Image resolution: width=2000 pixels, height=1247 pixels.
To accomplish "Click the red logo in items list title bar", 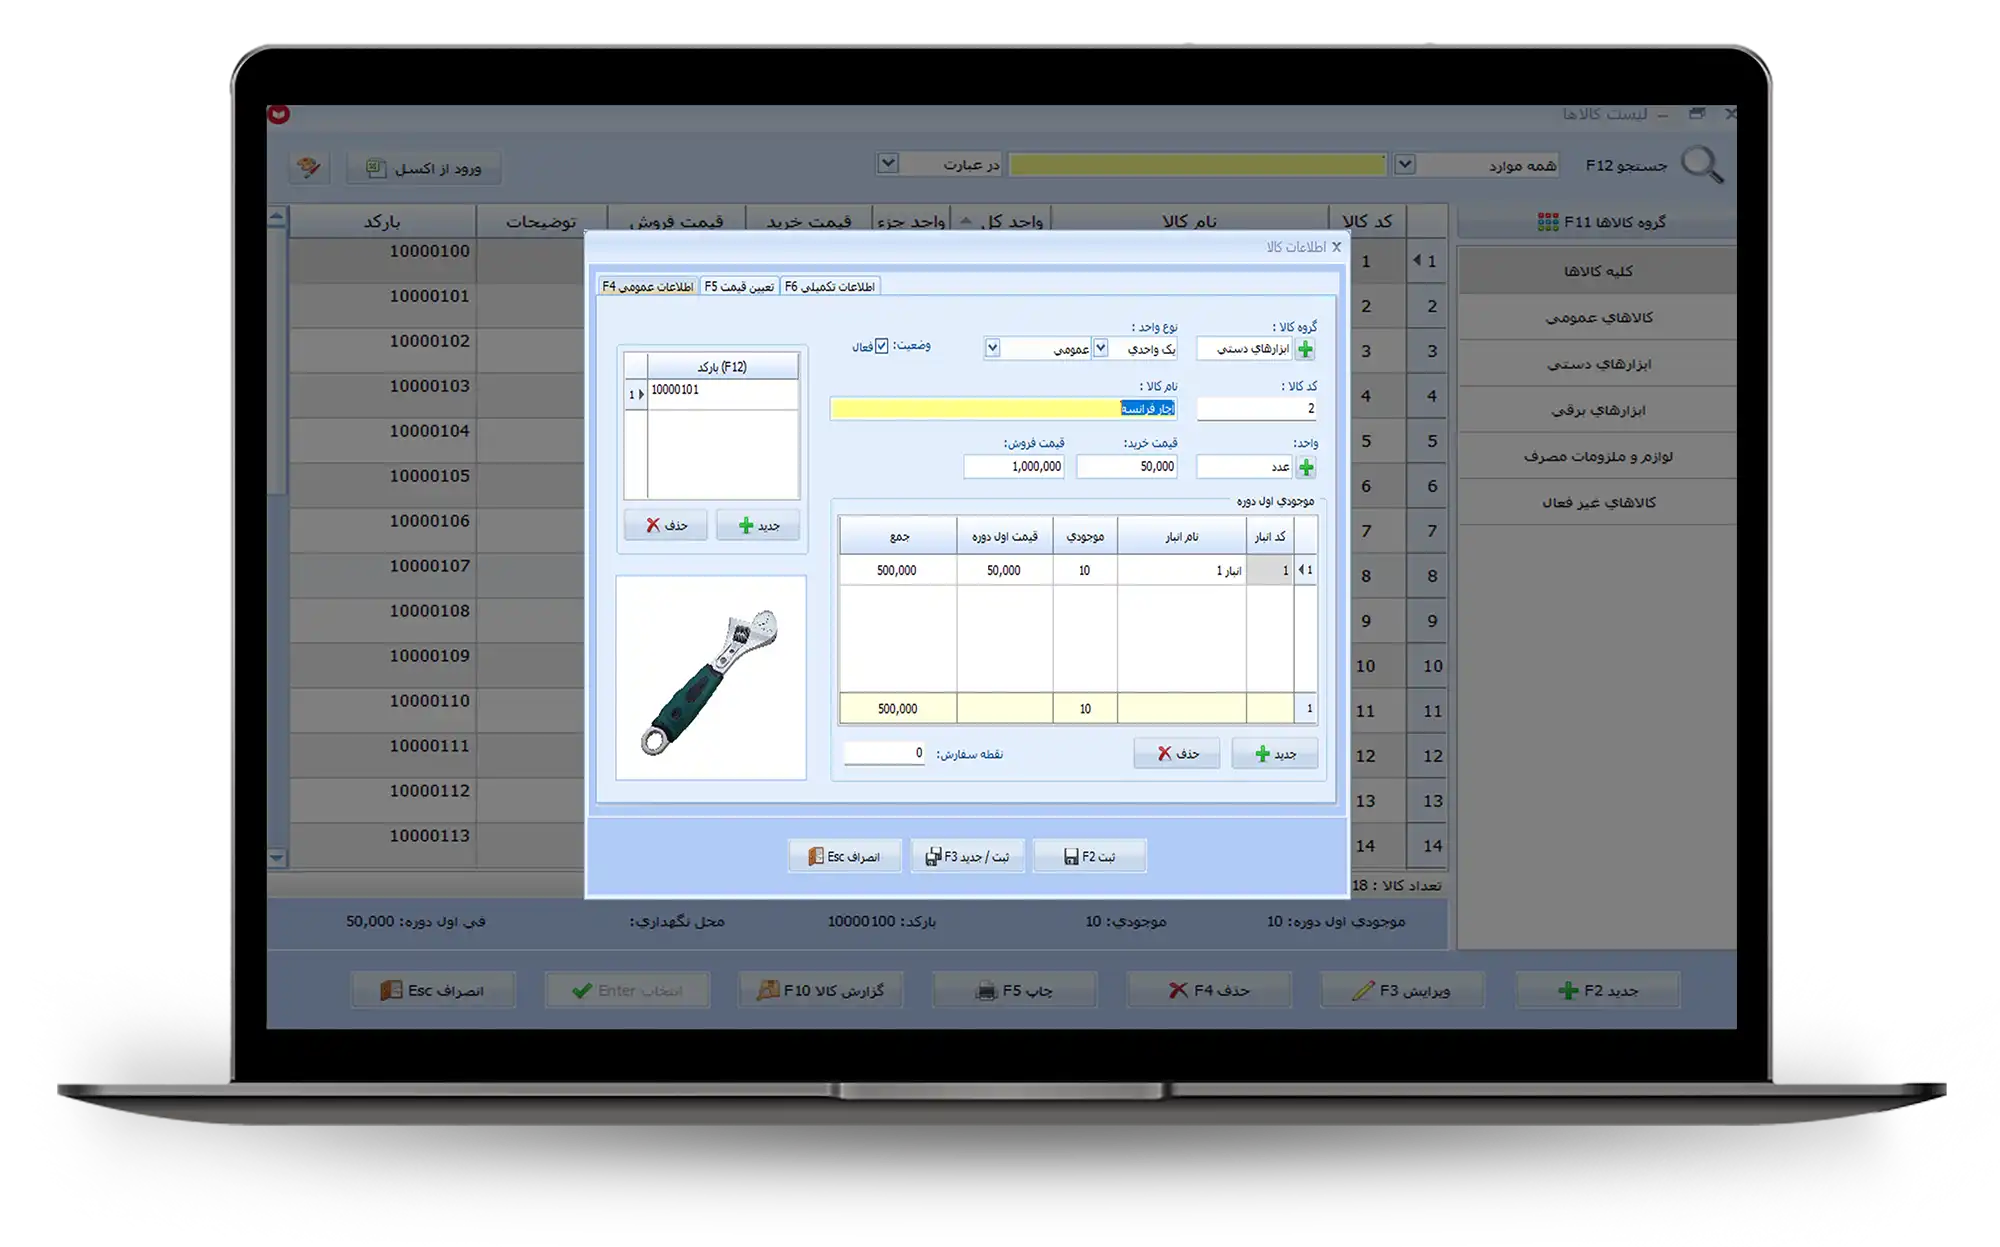I will point(279,114).
